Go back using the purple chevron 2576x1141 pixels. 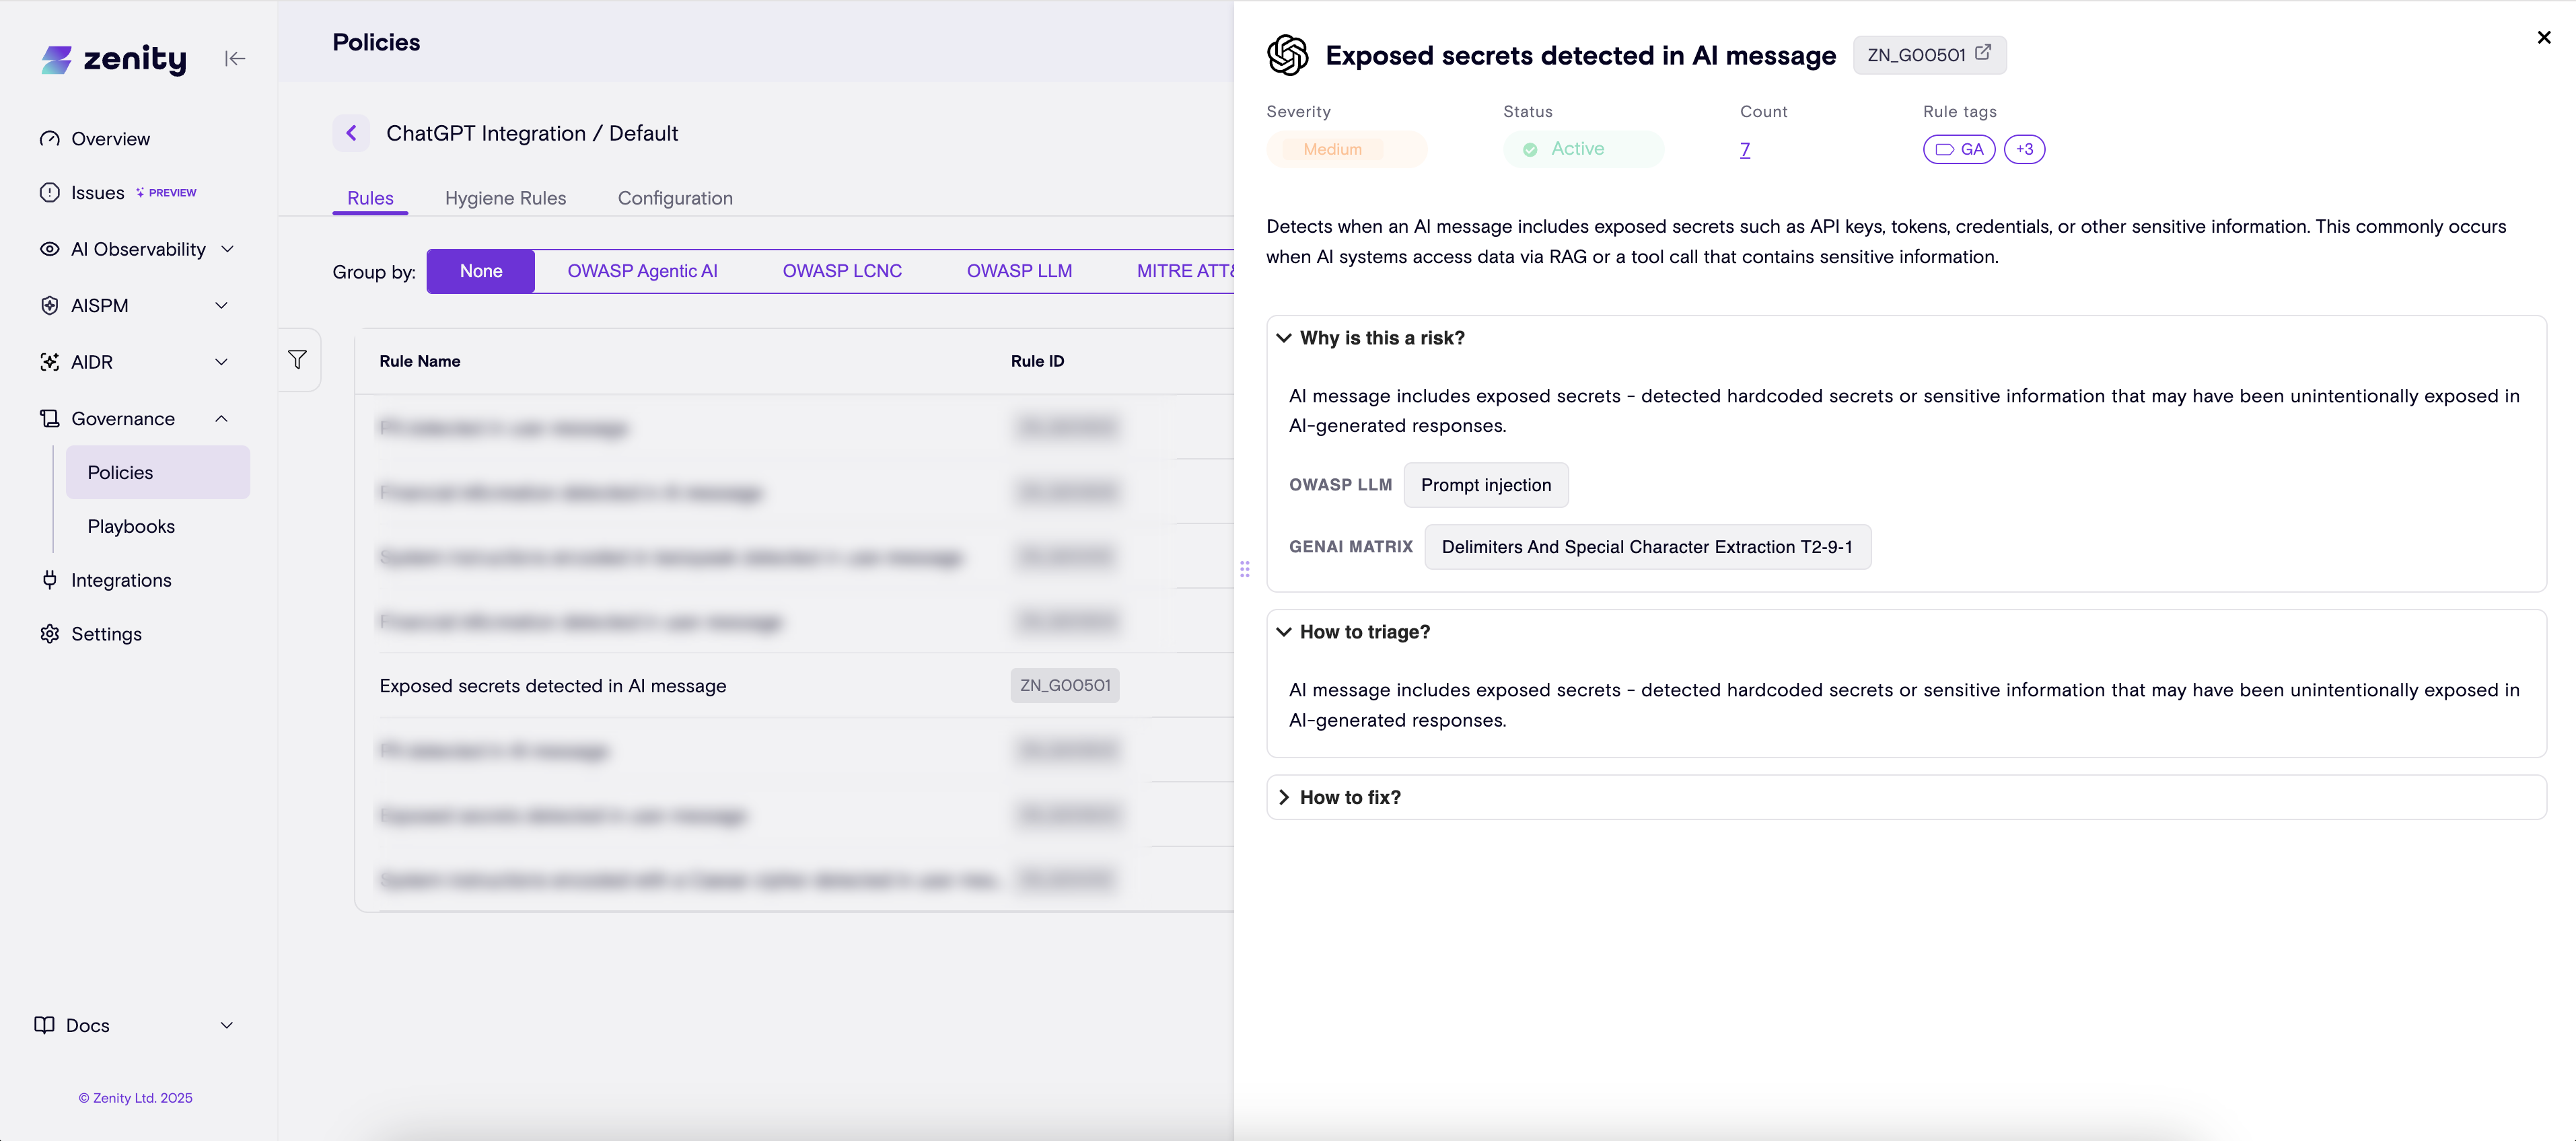tap(351, 133)
